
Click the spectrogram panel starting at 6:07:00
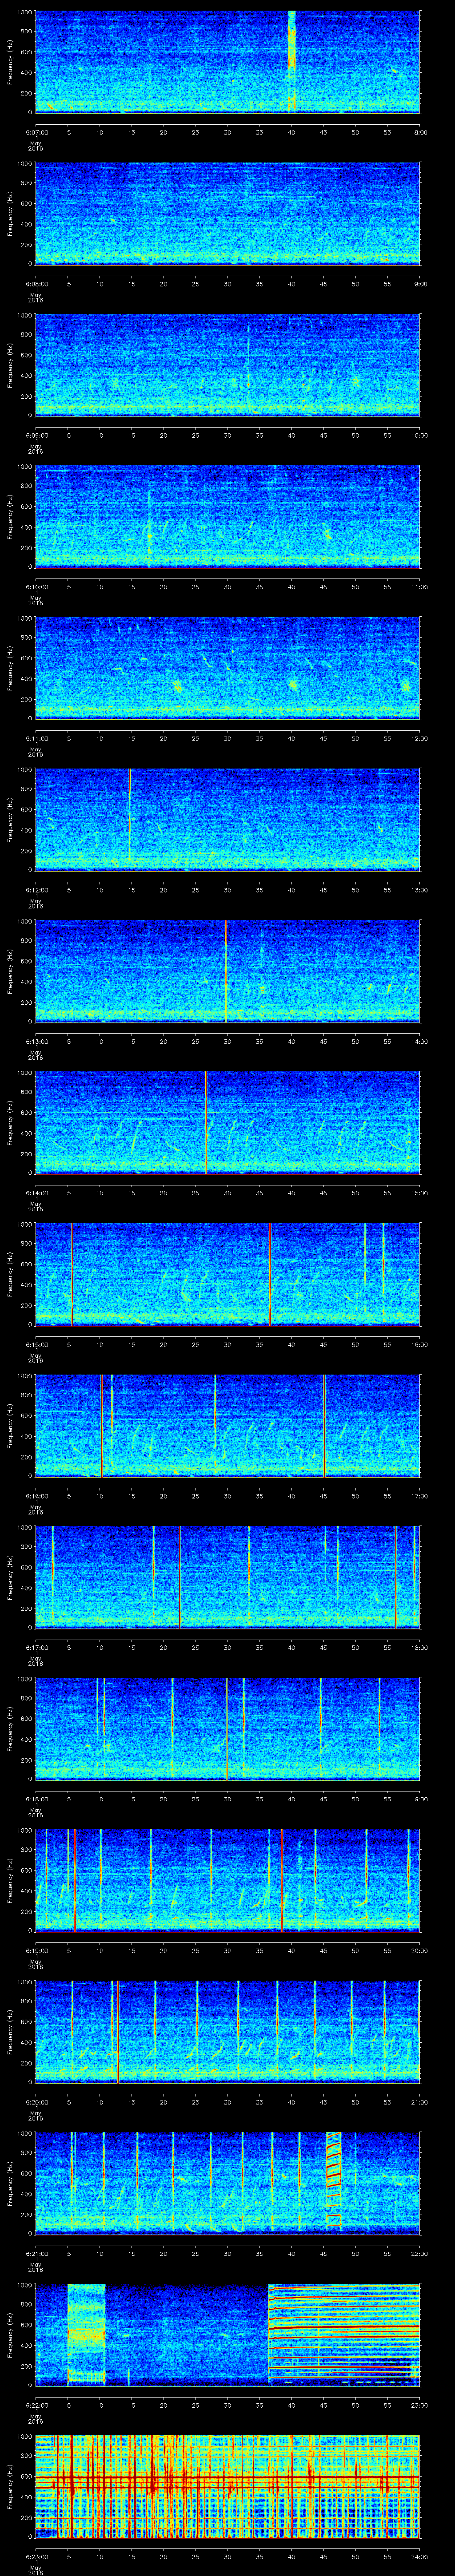227,62
